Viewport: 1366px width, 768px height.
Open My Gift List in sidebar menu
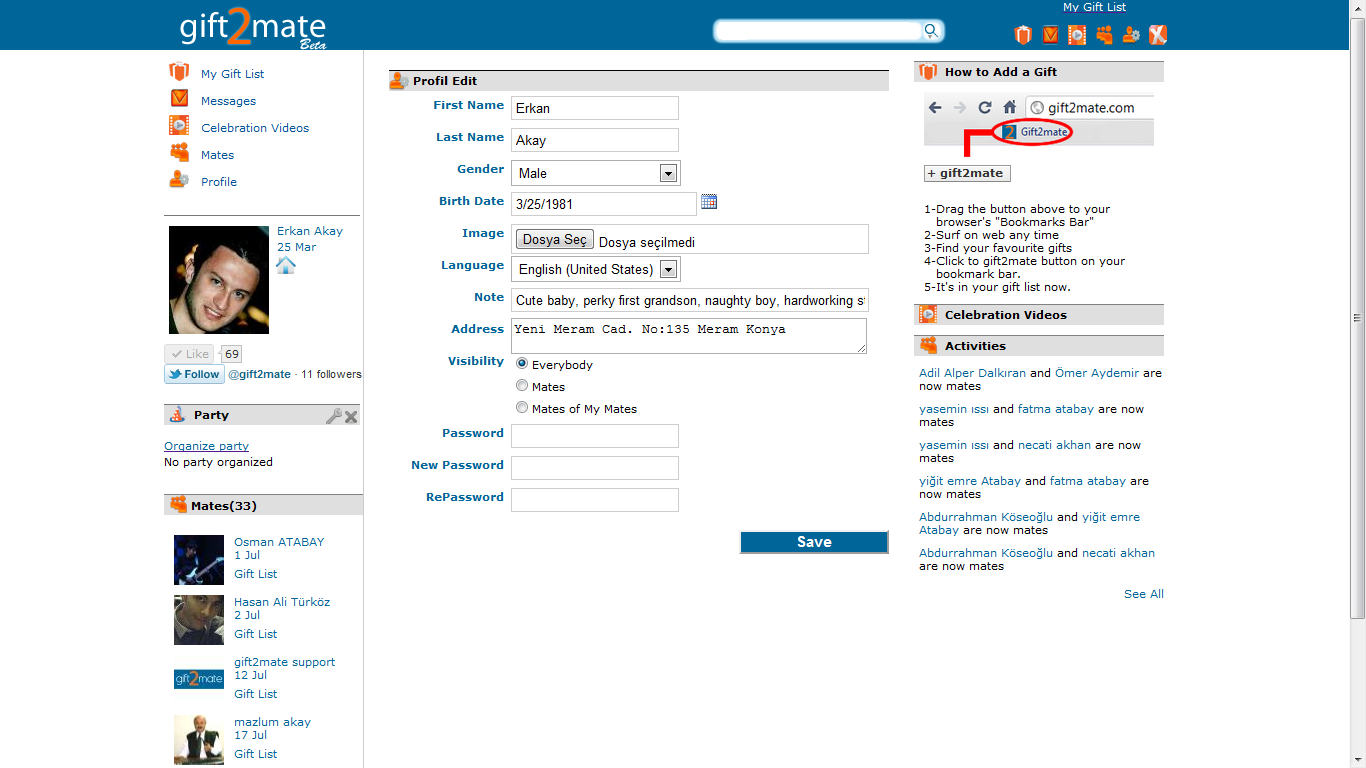[x=232, y=74]
